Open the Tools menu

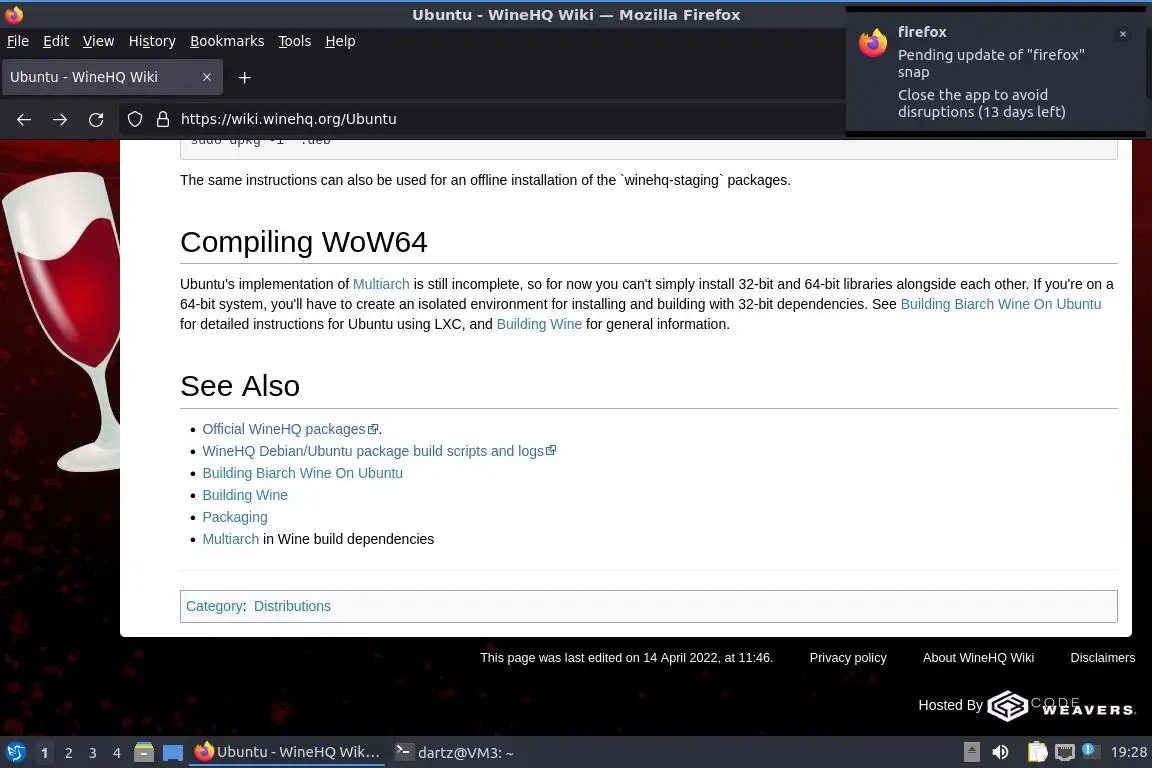point(295,41)
